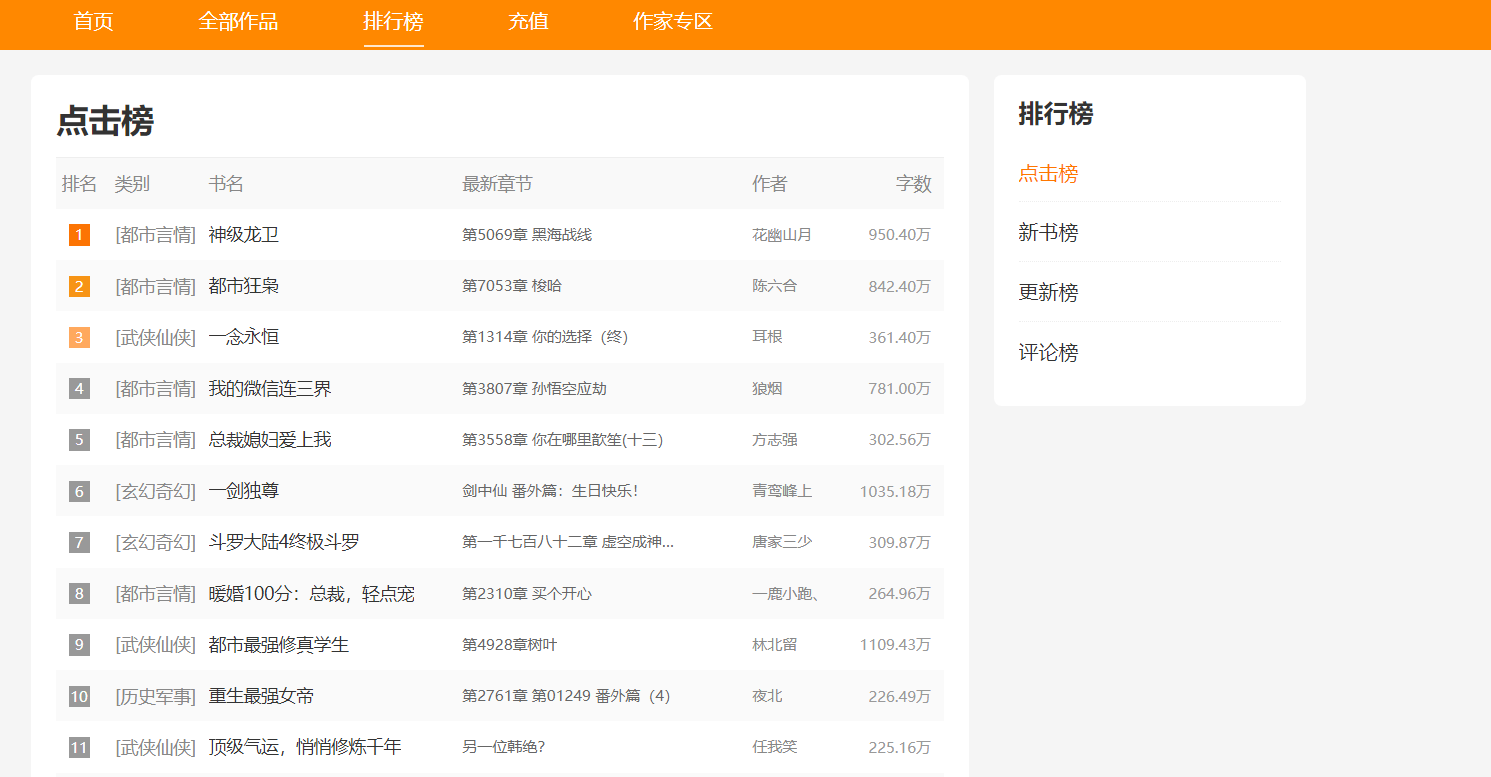This screenshot has width=1491, height=777.
Task: Click author name 陈六合
Action: point(775,286)
